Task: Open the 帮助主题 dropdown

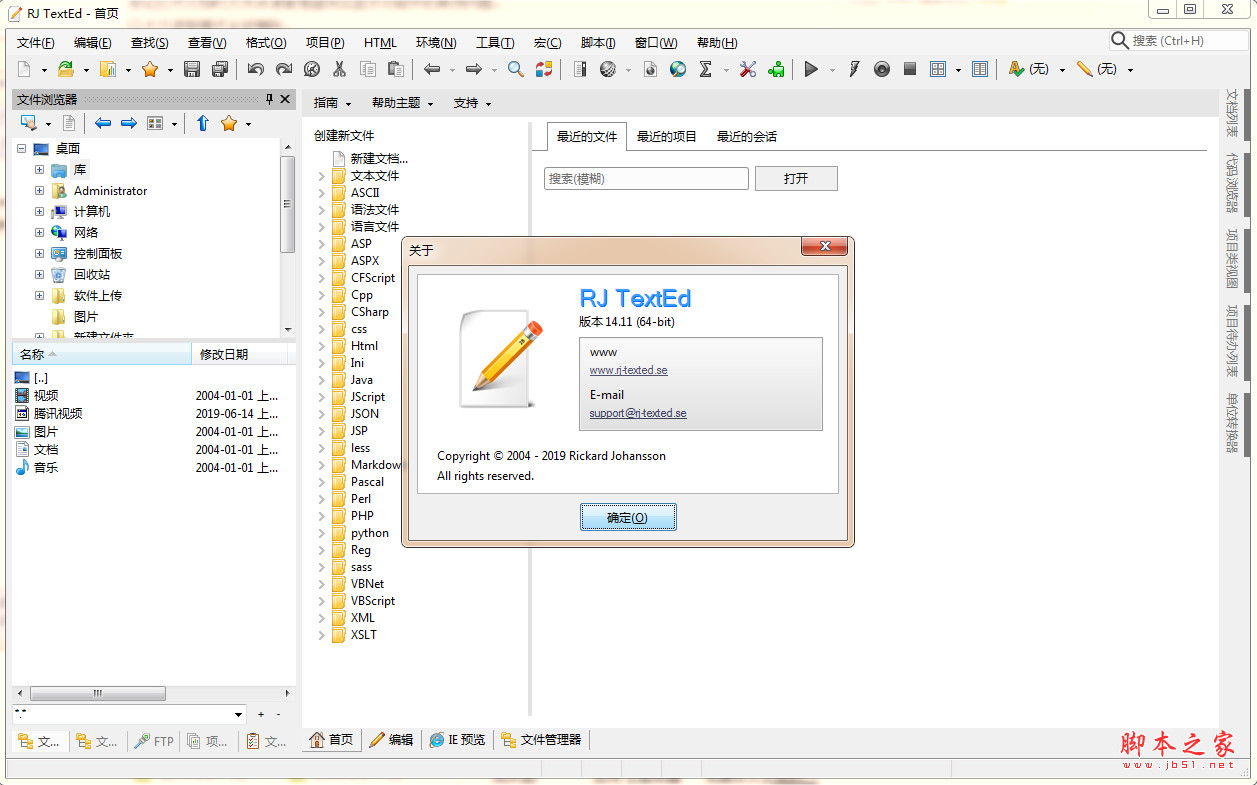Action: [x=402, y=103]
